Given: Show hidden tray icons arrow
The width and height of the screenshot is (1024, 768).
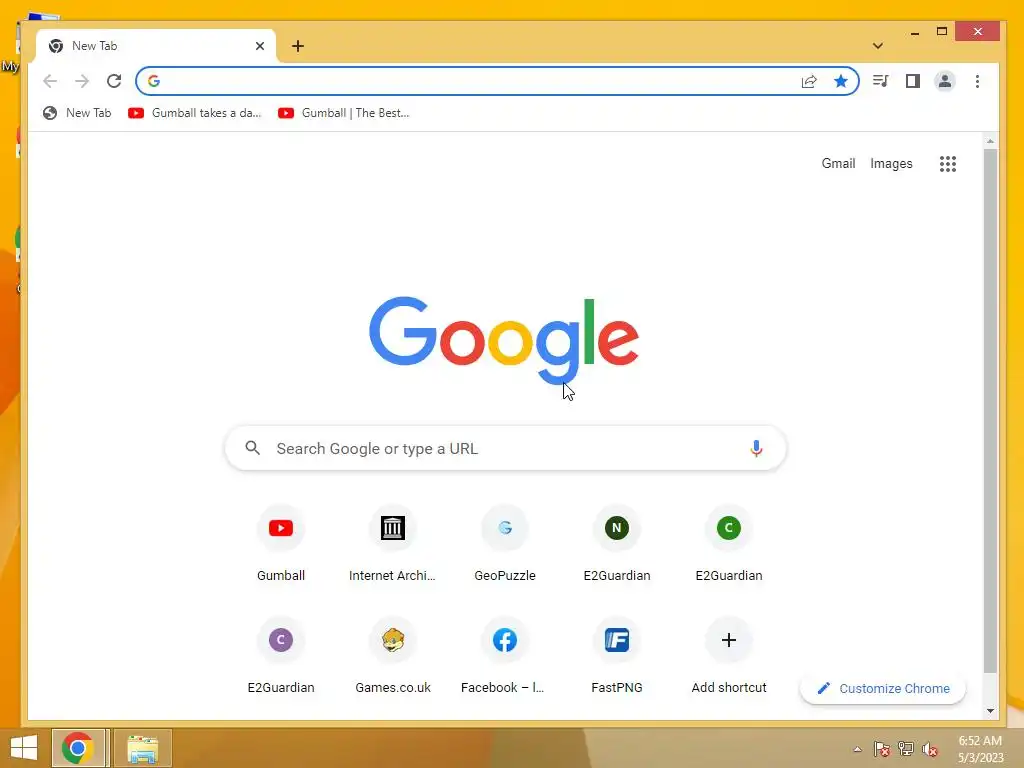Looking at the screenshot, I should click(x=857, y=749).
